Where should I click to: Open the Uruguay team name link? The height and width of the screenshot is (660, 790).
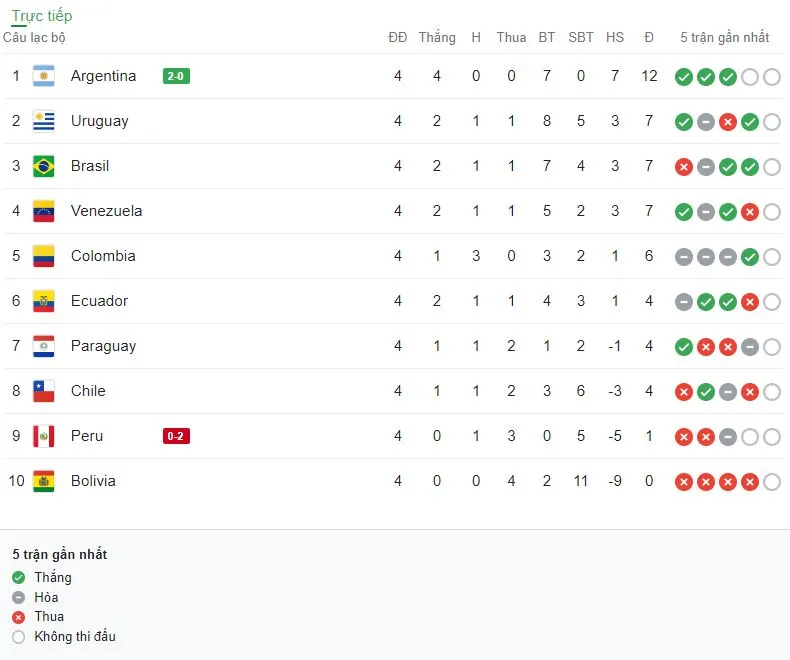100,121
